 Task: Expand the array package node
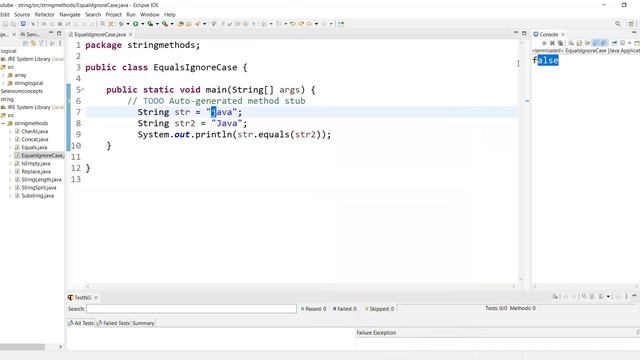tap(3, 75)
